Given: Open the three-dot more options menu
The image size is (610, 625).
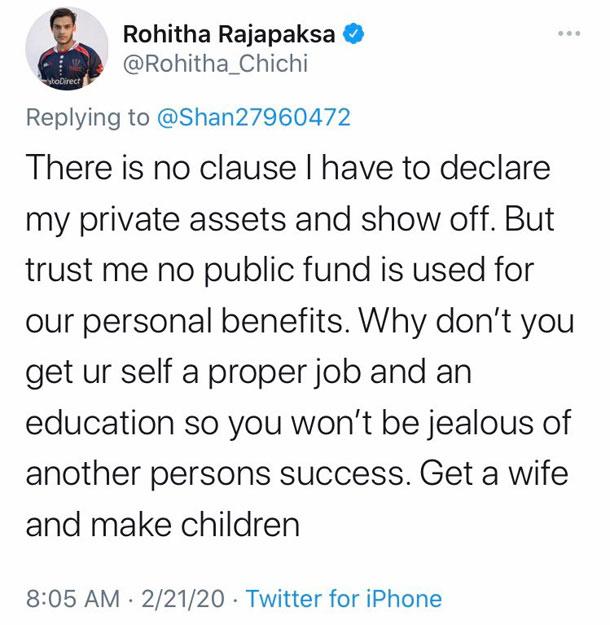Looking at the screenshot, I should pyautogui.click(x=569, y=34).
